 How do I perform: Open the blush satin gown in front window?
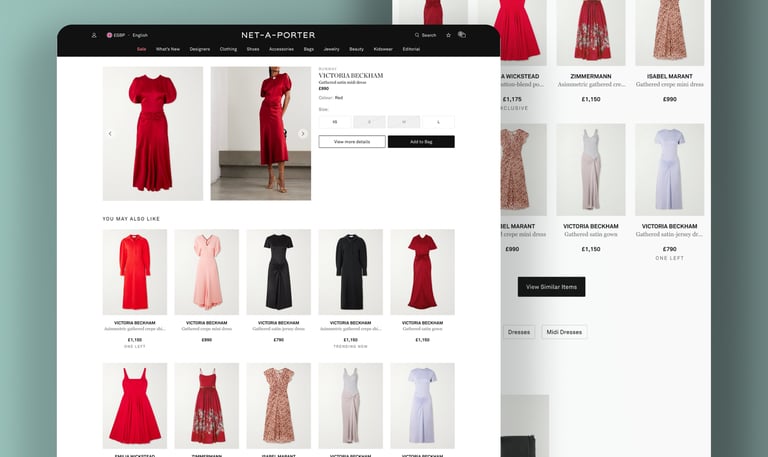(x=351, y=406)
